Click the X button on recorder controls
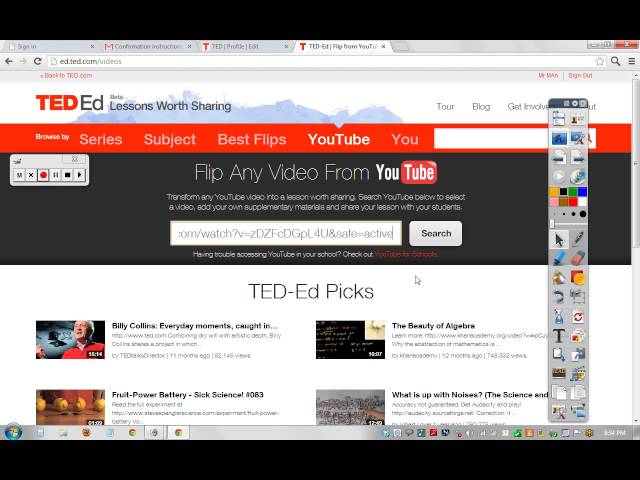 pos(31,175)
